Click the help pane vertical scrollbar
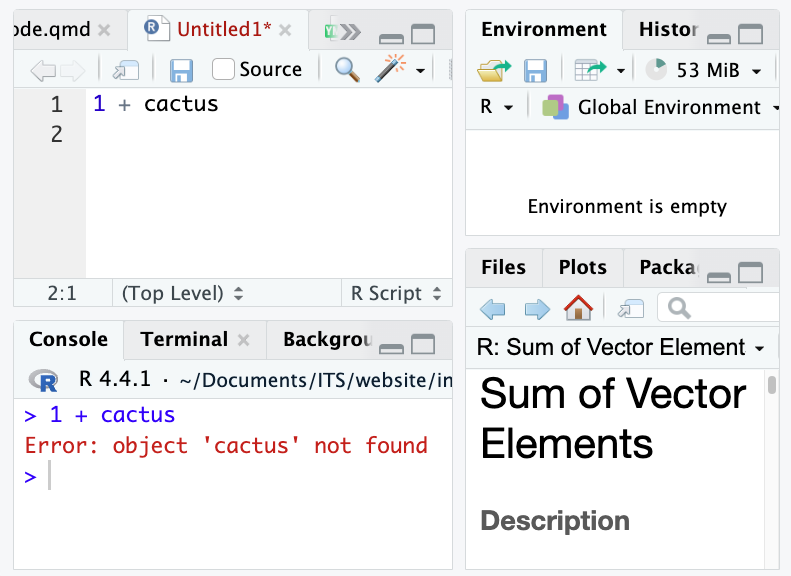Screen dimensions: 791x576 point(771,385)
